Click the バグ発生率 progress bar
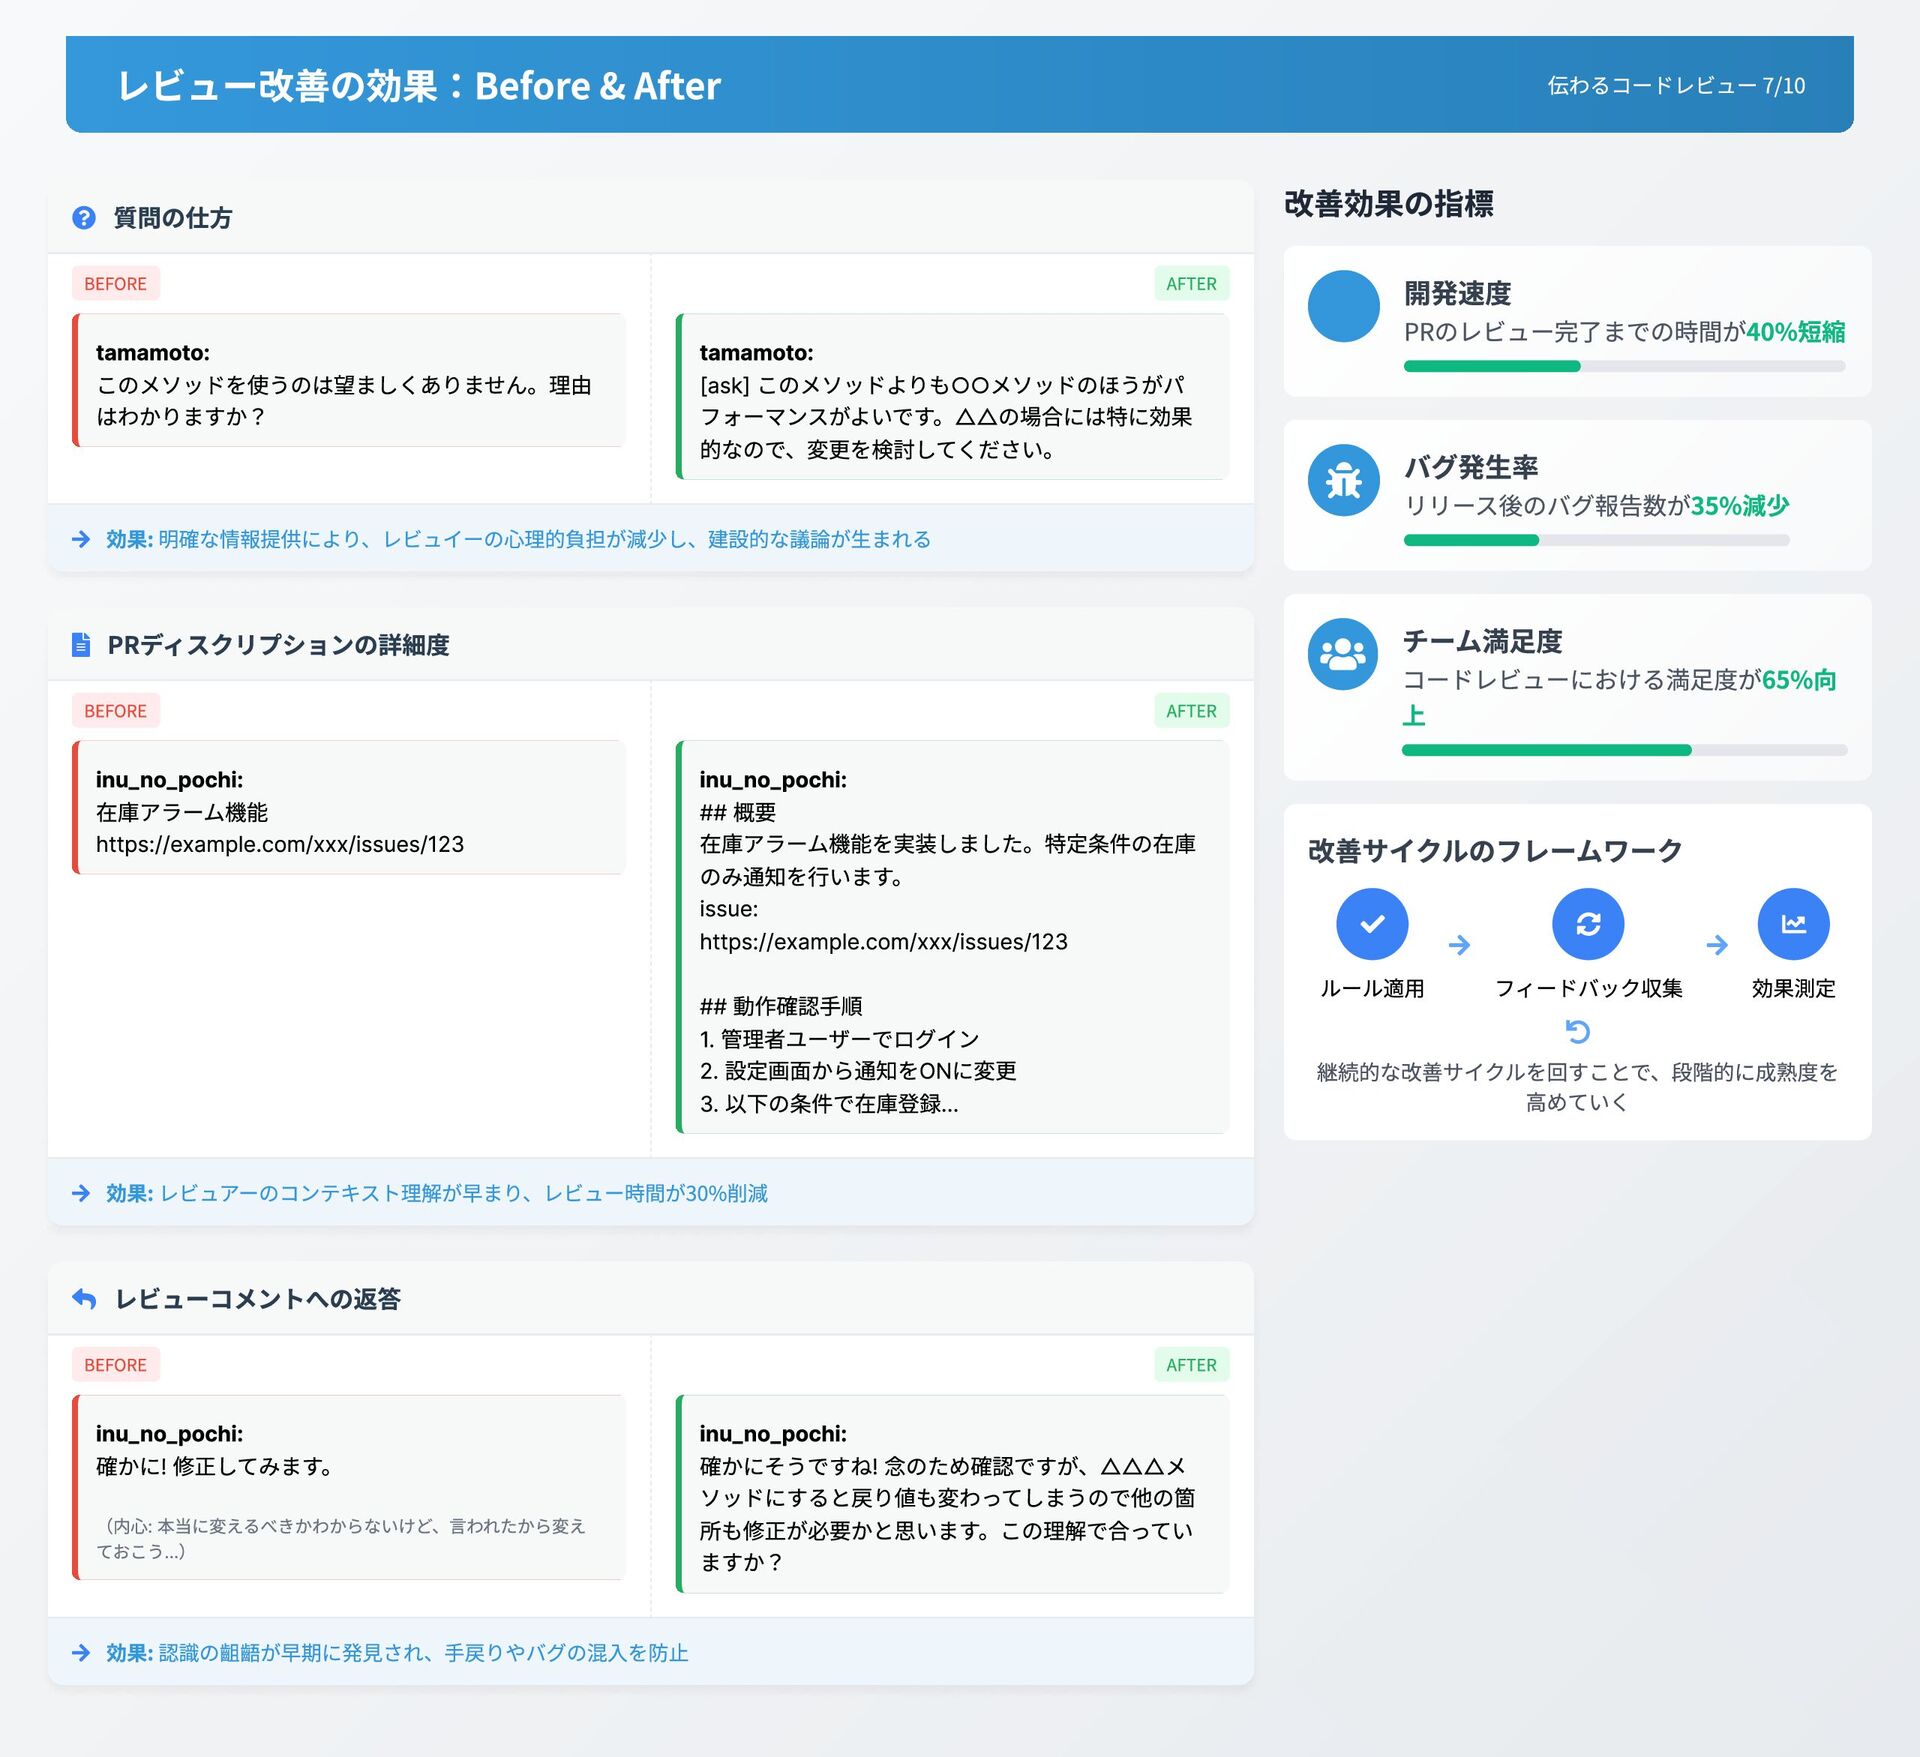Viewport: 1920px width, 1757px height. (x=1596, y=541)
